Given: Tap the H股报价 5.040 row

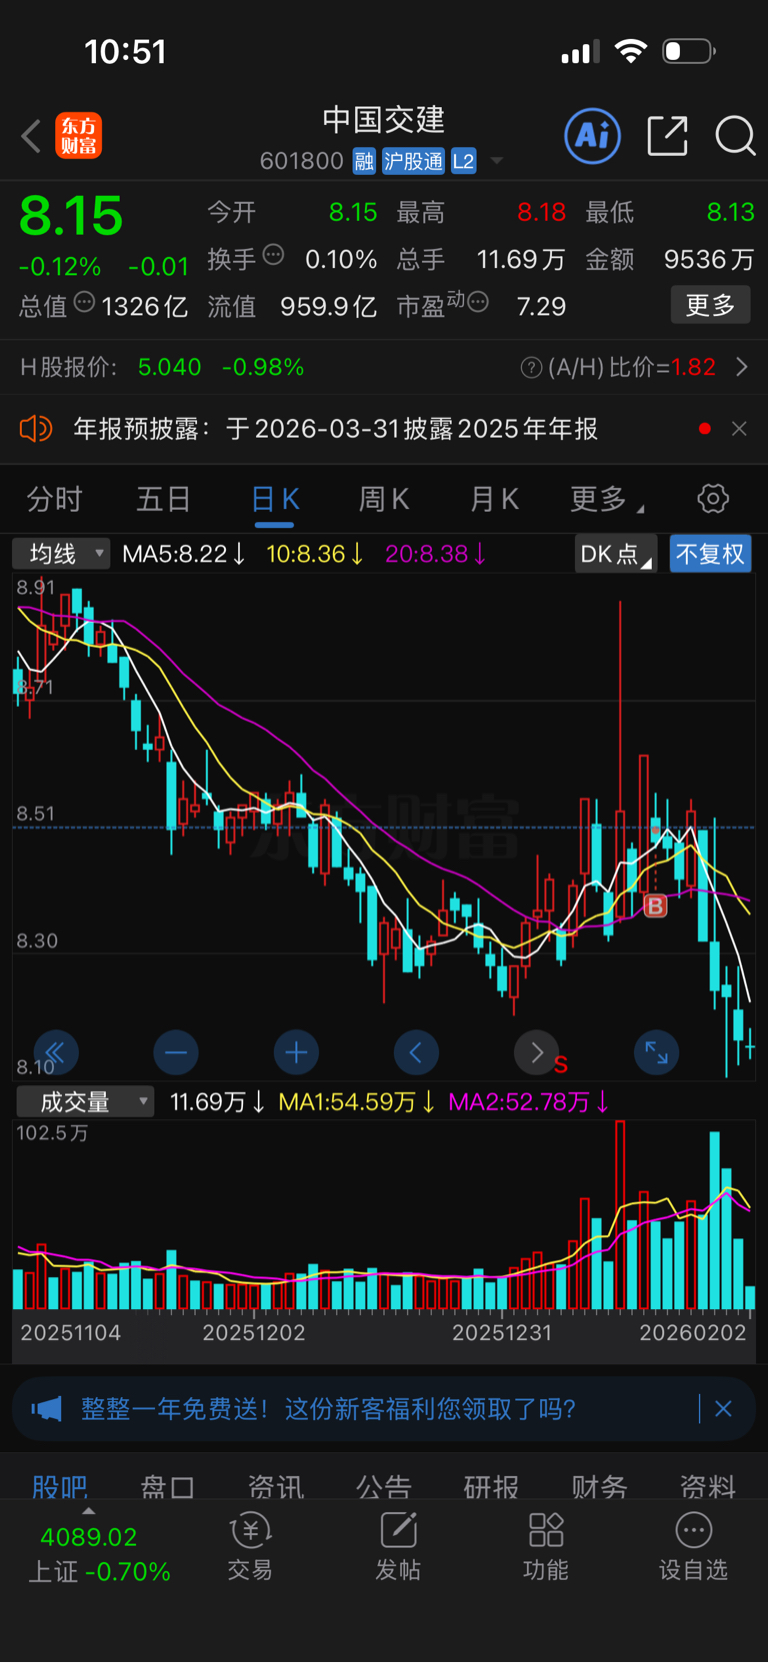Looking at the screenshot, I should (384, 367).
